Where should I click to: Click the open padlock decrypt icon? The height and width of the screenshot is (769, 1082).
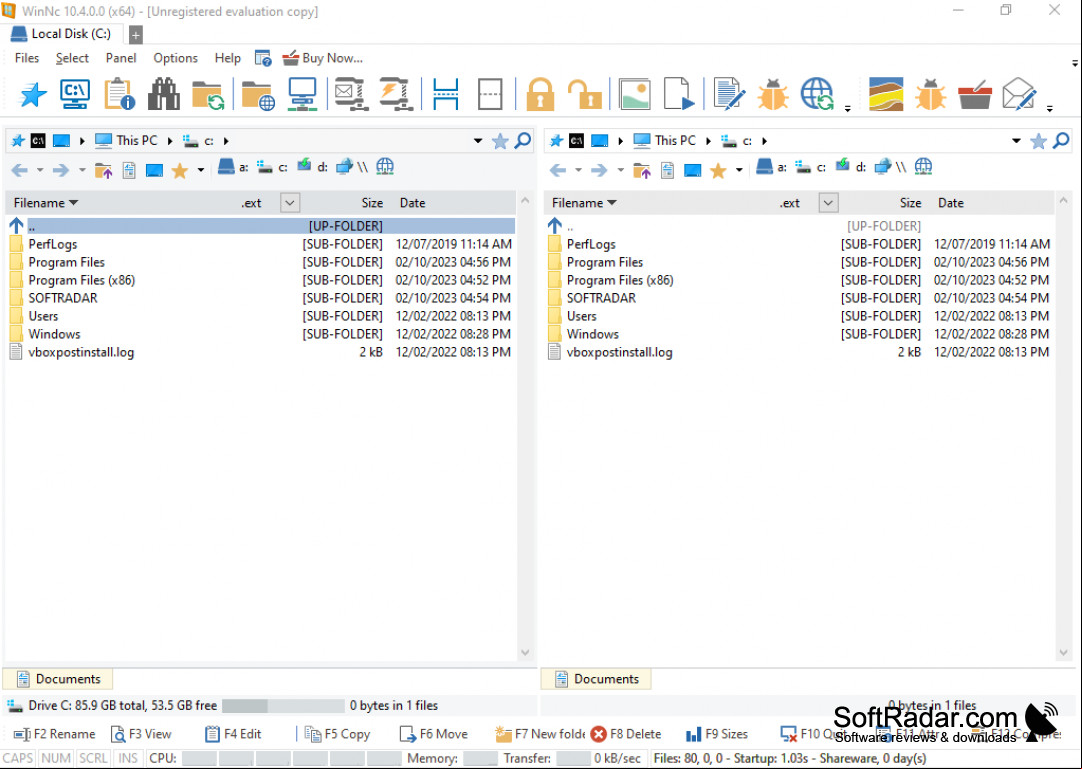(584, 94)
